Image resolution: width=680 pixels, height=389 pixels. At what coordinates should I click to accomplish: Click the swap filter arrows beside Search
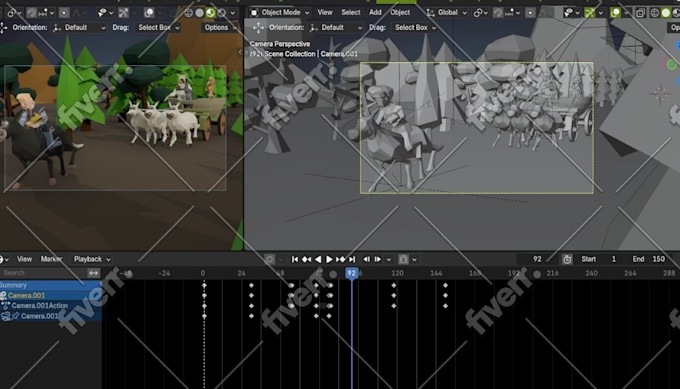coord(94,273)
